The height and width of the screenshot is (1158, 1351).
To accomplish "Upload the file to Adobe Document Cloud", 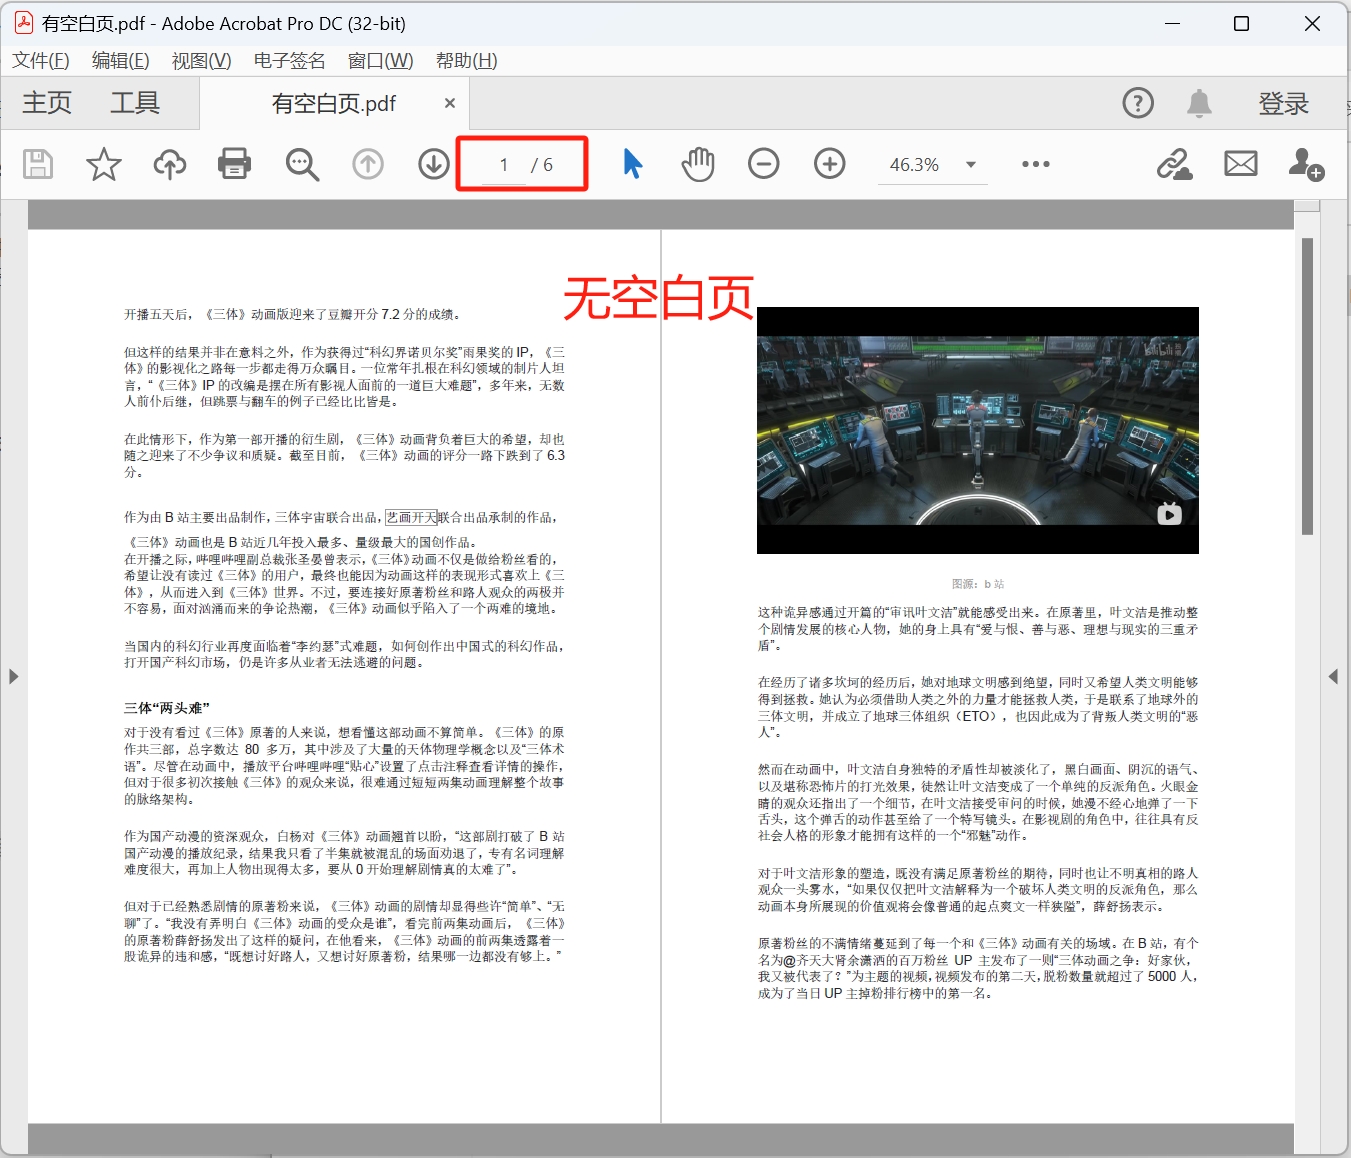I will 169,164.
